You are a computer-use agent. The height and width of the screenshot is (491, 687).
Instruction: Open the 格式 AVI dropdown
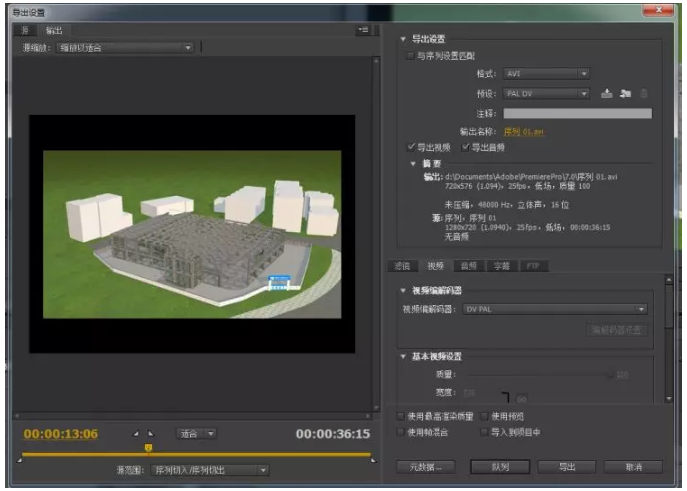[x=544, y=74]
